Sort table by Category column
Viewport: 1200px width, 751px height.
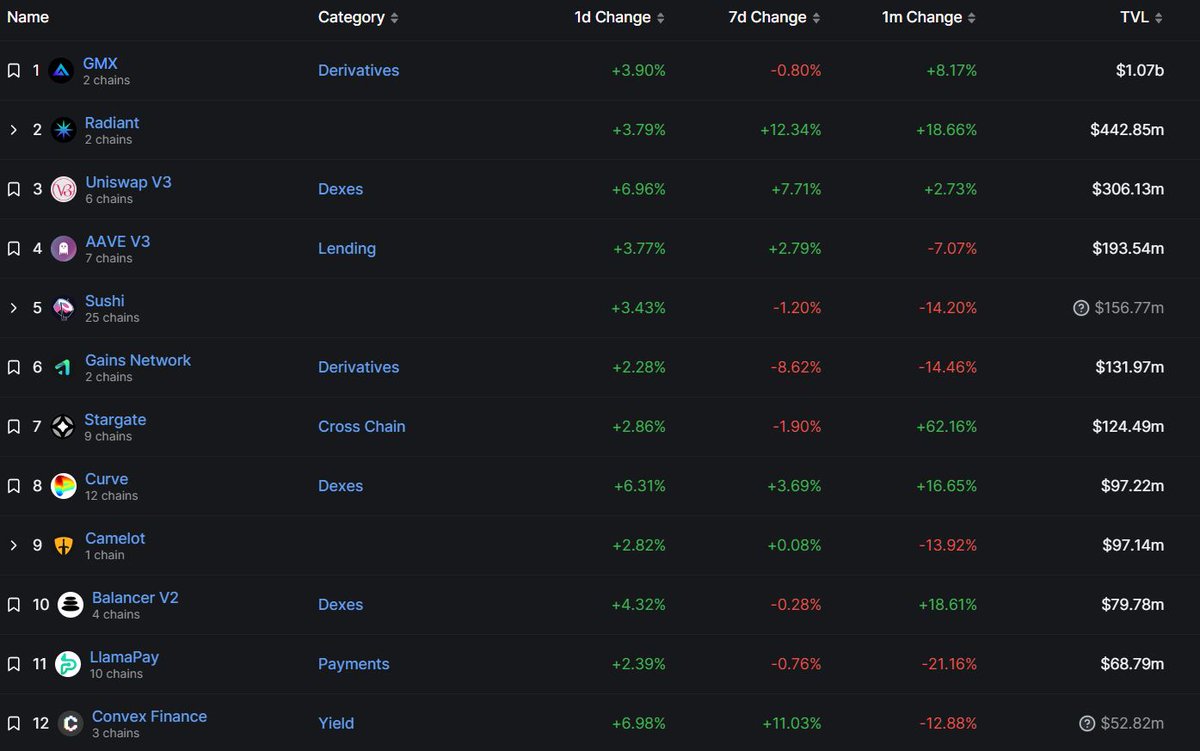358,17
